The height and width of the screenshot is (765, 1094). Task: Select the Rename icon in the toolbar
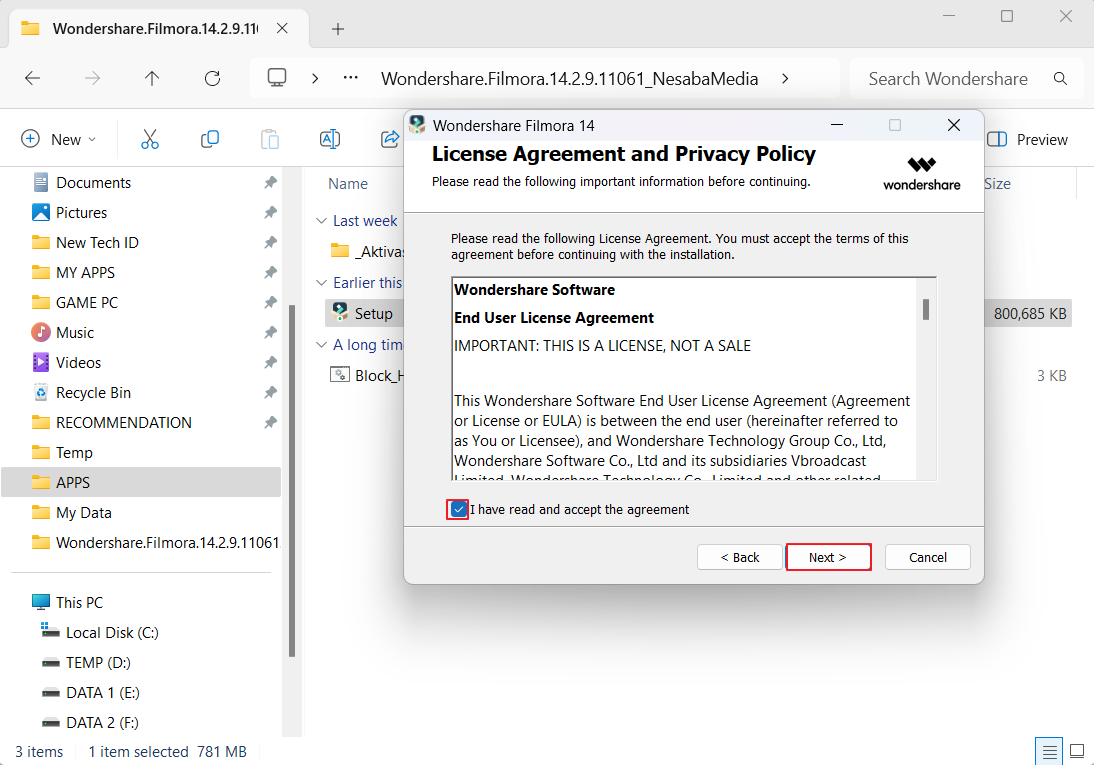(330, 139)
